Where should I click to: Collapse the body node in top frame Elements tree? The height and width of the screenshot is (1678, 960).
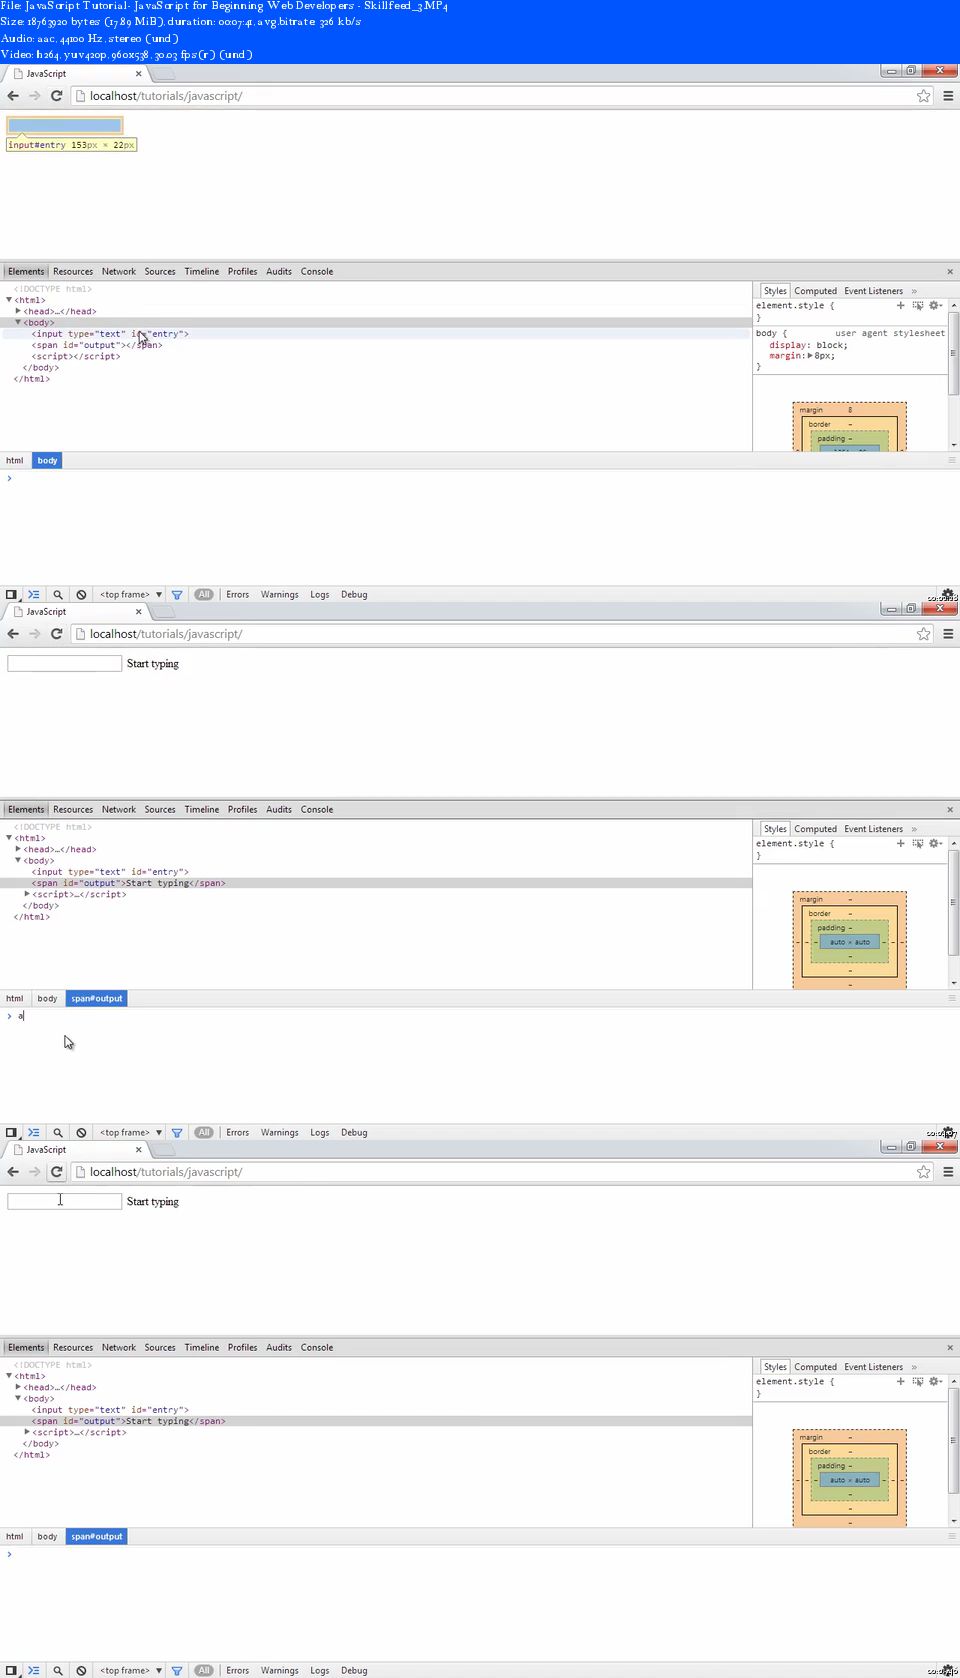pyautogui.click(x=18, y=322)
